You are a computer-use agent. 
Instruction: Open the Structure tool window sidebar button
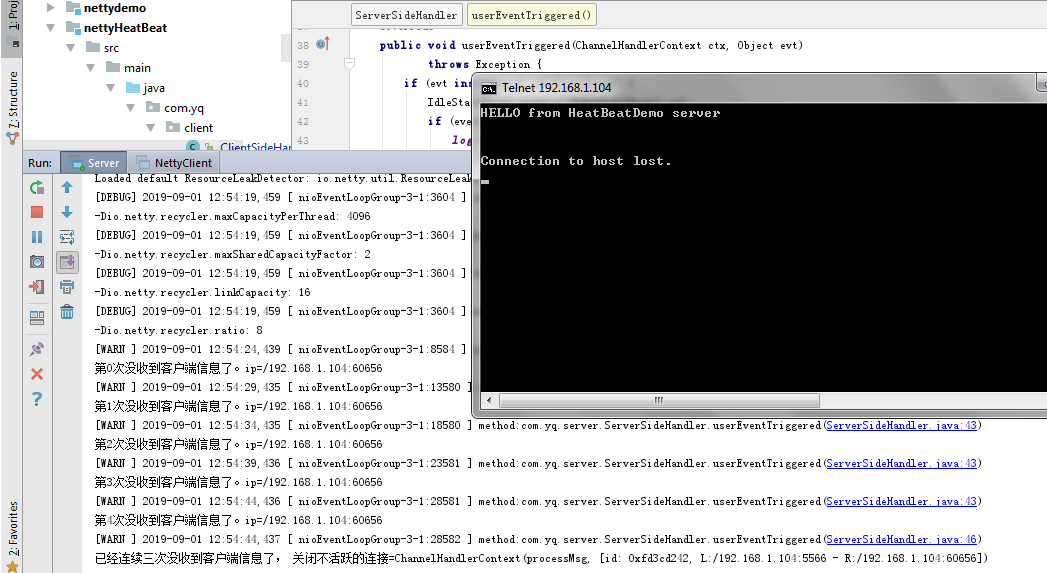(12, 107)
